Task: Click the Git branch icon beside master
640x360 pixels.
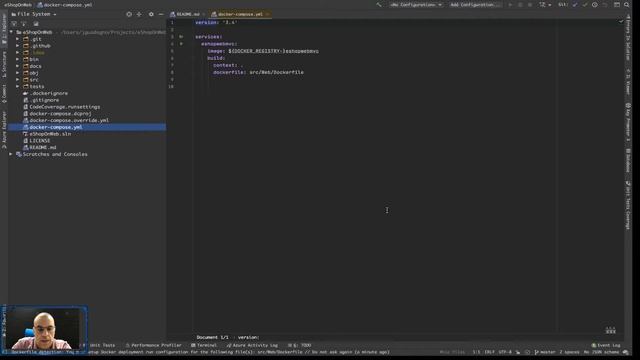Action: coord(536,352)
